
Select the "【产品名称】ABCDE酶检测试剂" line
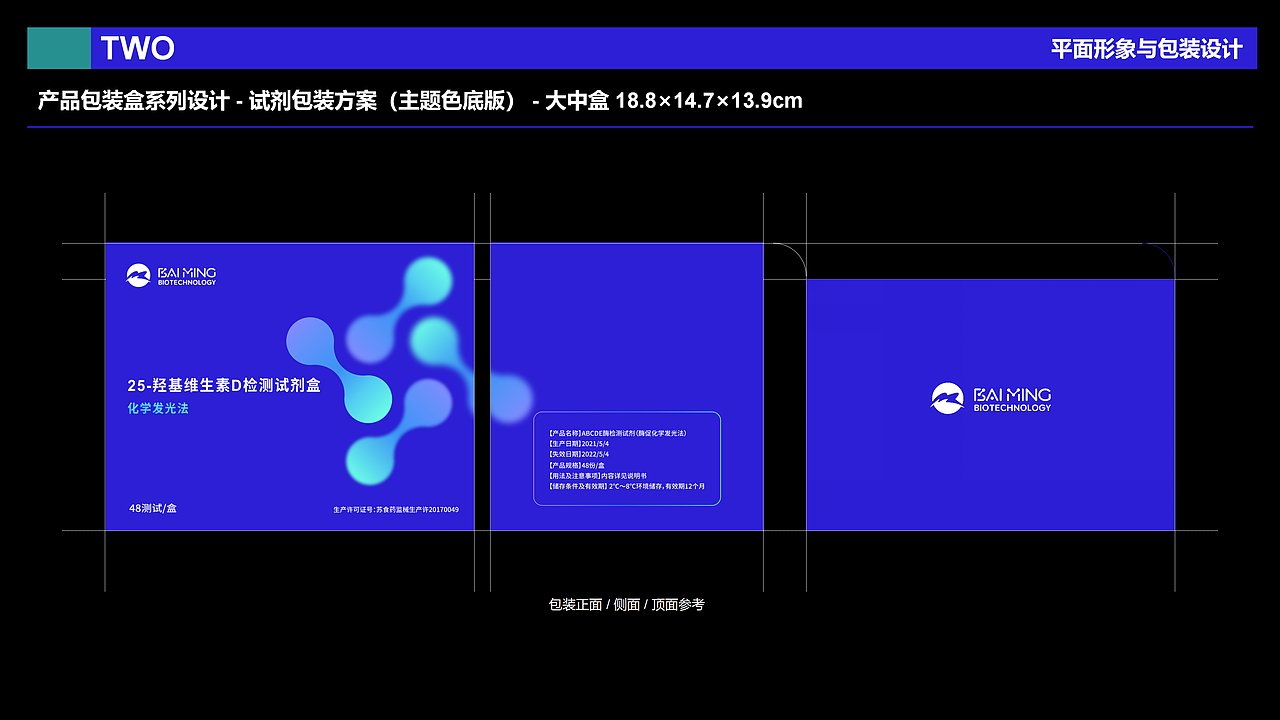[618, 434]
